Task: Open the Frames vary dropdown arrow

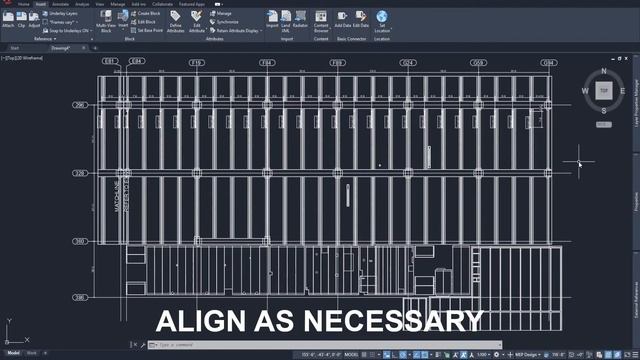Action: pos(77,22)
